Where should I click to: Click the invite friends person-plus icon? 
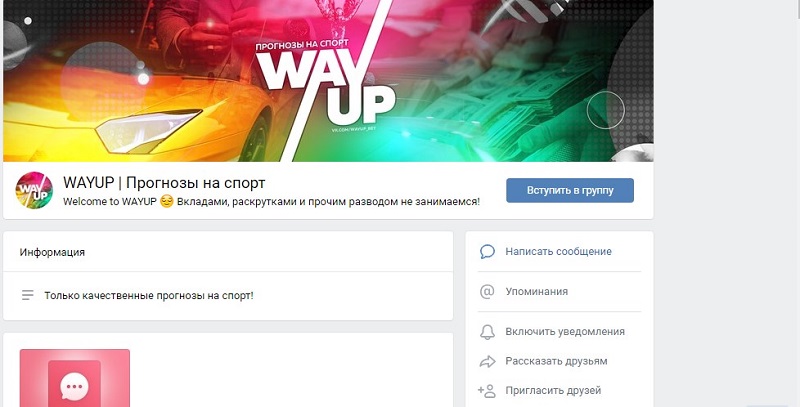487,391
